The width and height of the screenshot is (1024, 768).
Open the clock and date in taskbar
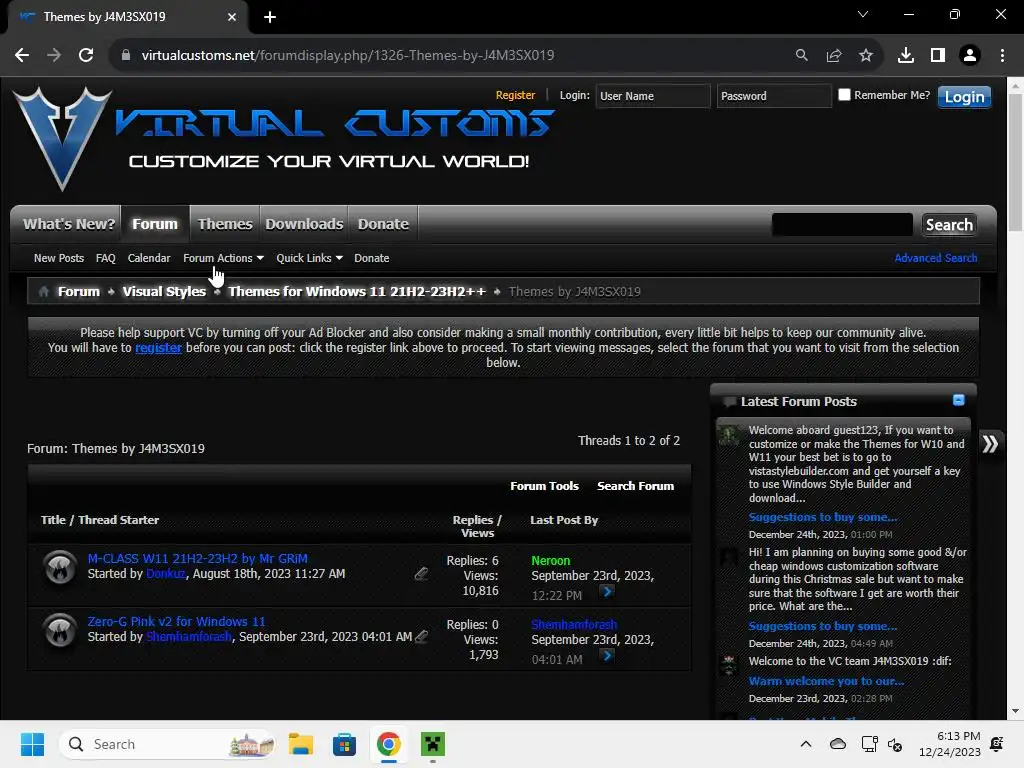[x=950, y=744]
